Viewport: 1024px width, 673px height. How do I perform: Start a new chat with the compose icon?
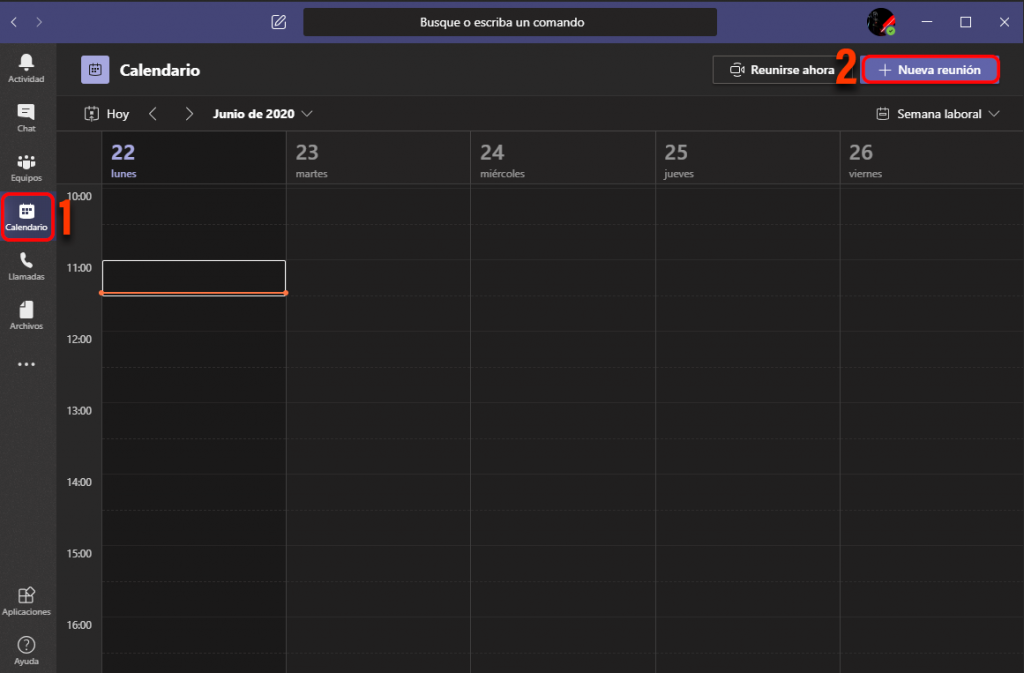[x=278, y=21]
